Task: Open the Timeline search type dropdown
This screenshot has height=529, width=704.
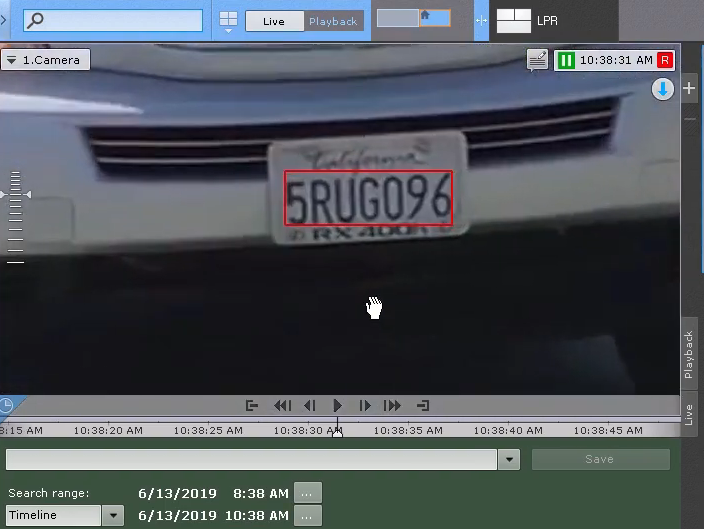Action: pyautogui.click(x=112, y=516)
